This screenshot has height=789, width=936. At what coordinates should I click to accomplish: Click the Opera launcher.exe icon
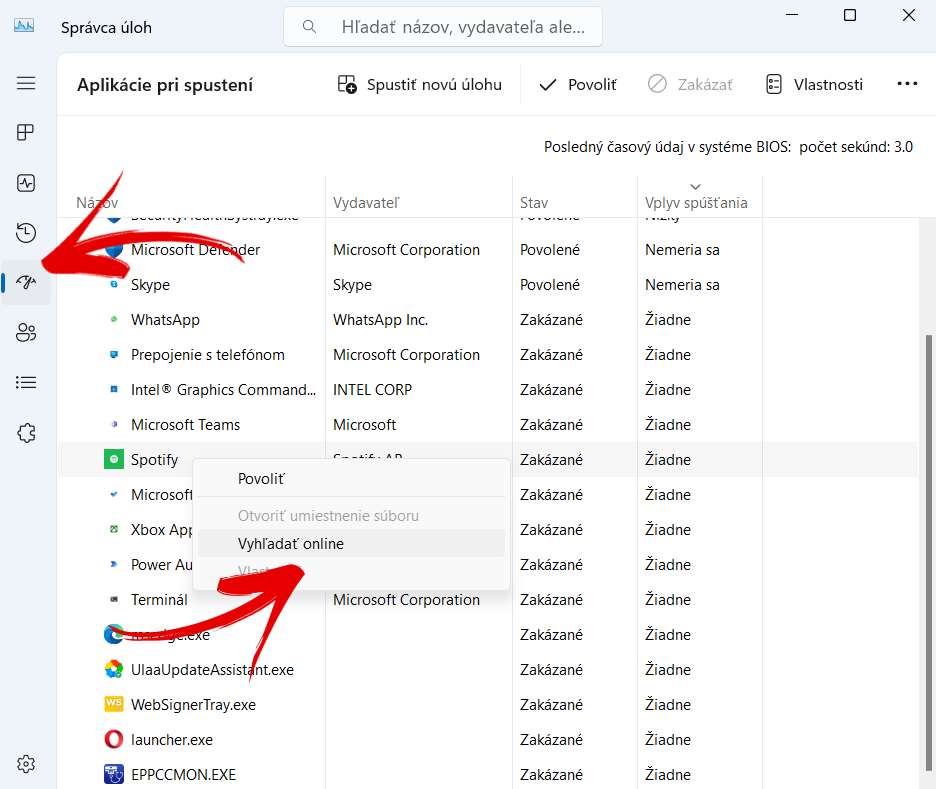click(113, 739)
